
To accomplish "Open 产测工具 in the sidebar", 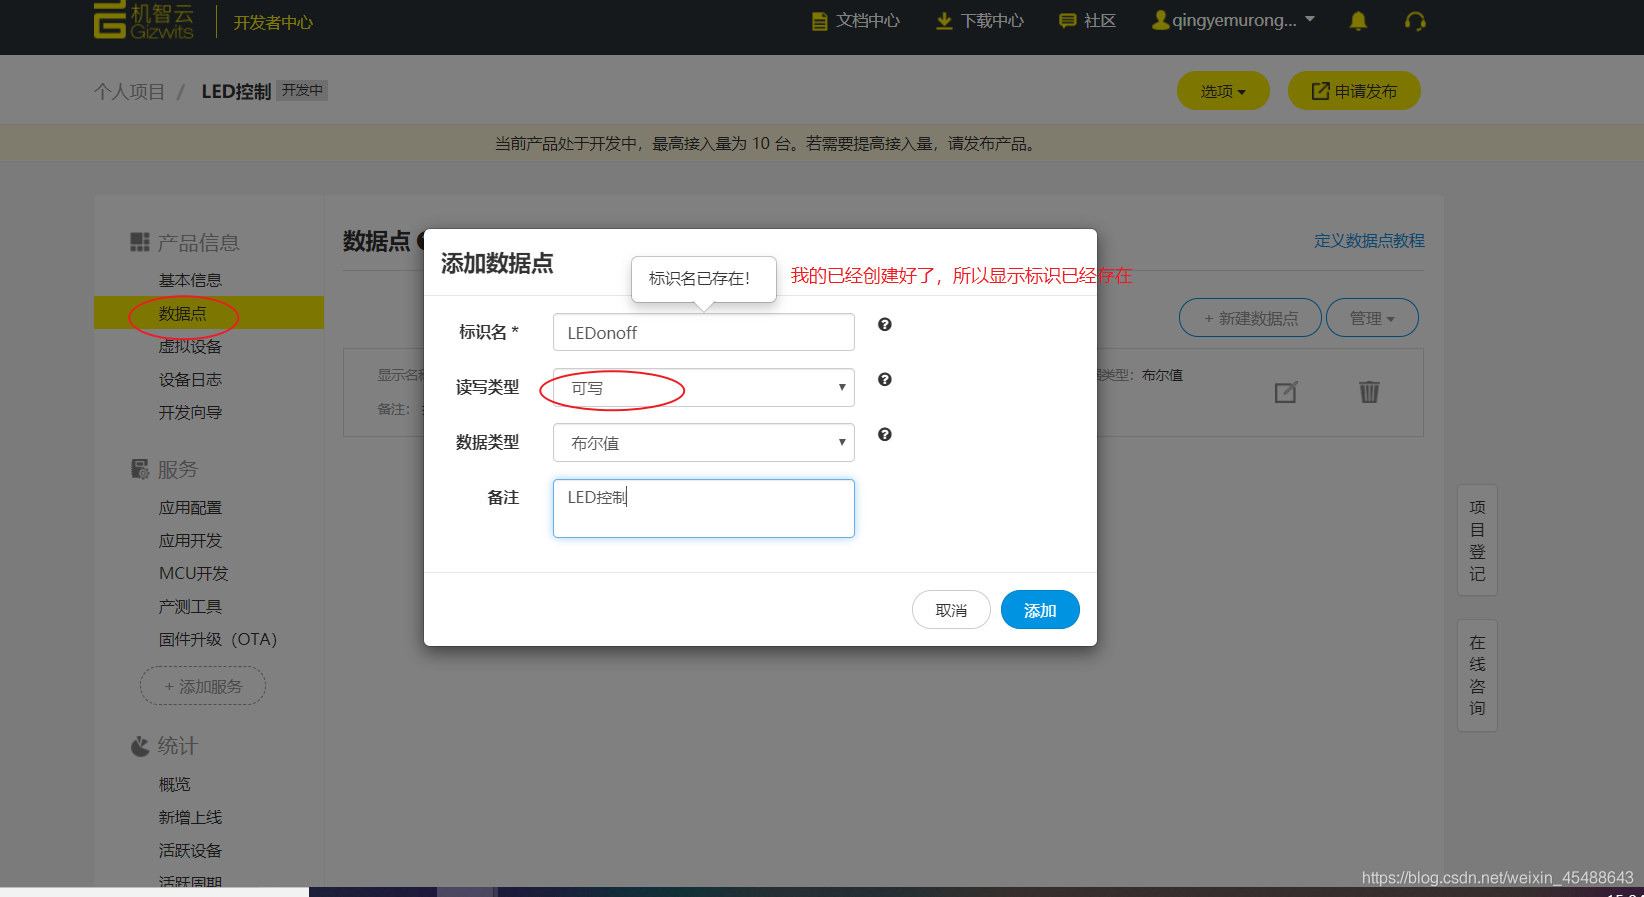I will (190, 607).
